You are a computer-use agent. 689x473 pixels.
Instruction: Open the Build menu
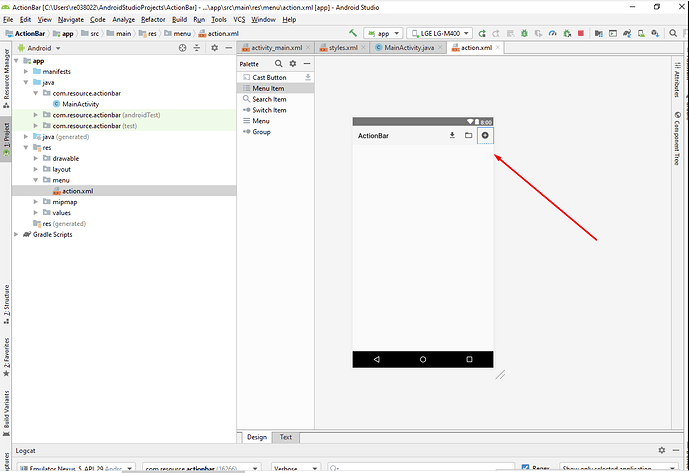[x=179, y=19]
